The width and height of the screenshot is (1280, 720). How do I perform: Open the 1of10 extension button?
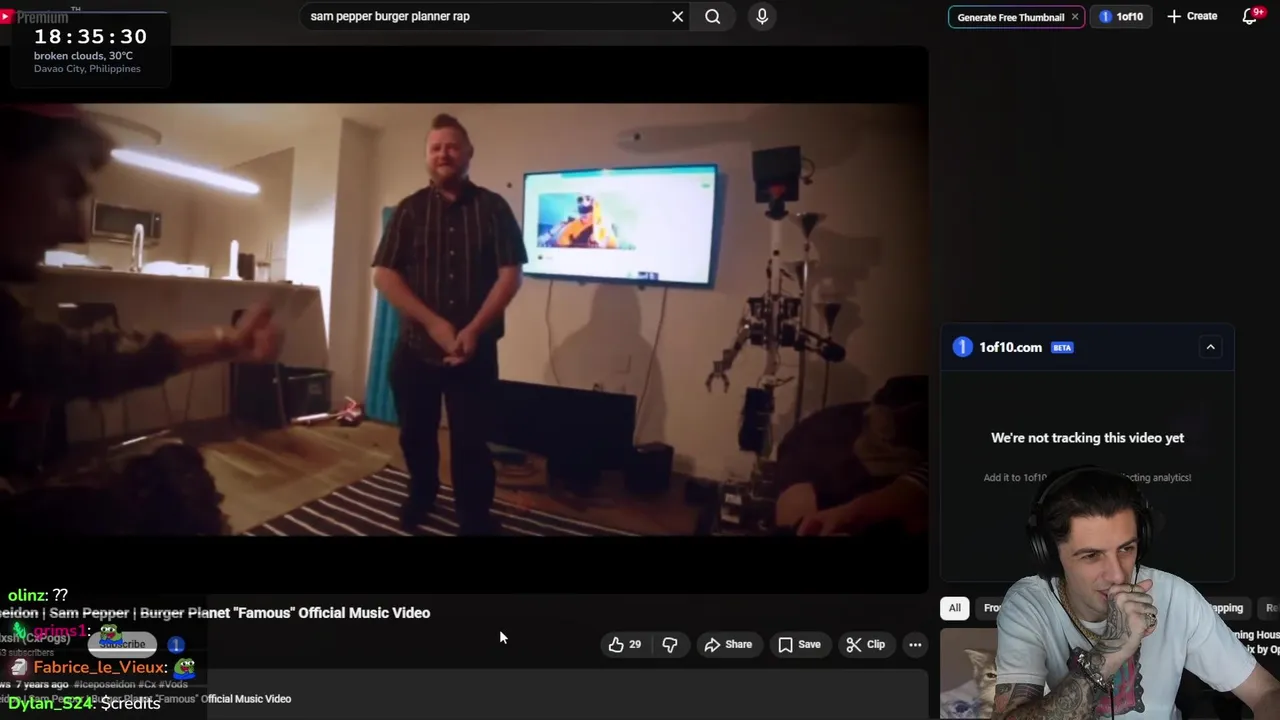tap(1121, 16)
